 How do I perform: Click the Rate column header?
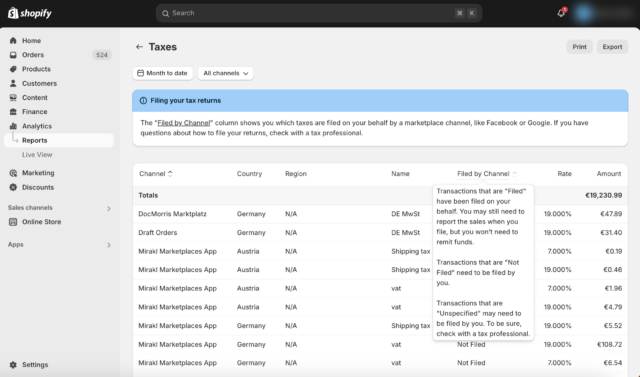564,174
